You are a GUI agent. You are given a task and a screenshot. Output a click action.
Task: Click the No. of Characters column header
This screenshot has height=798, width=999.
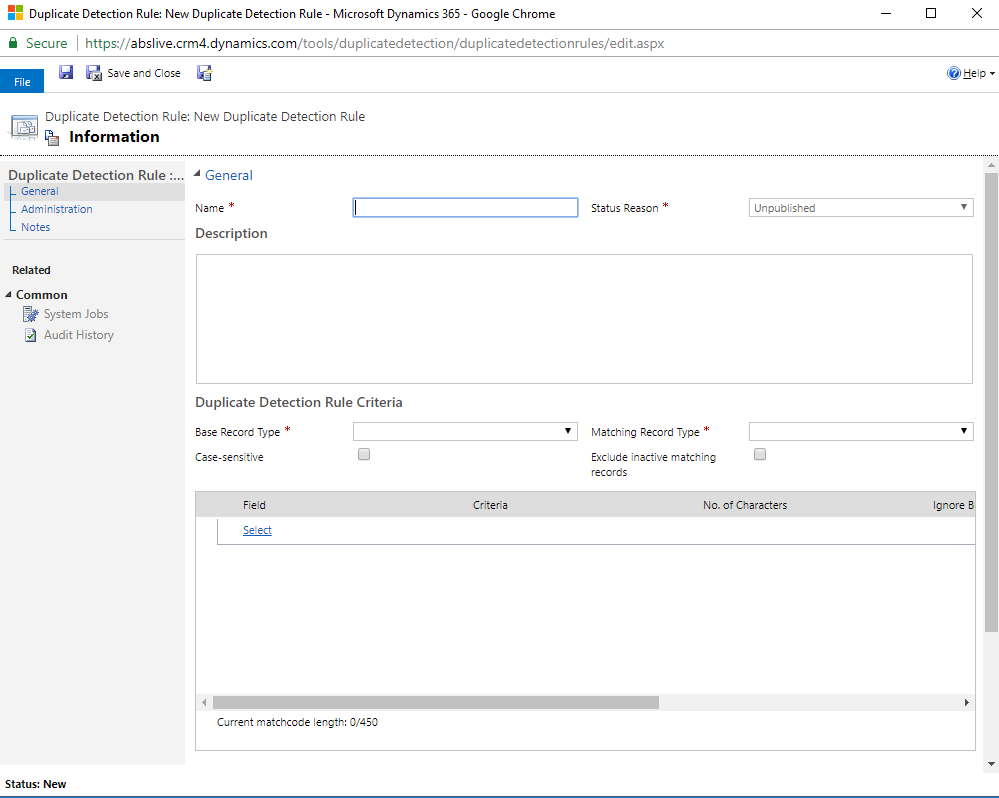tap(745, 505)
